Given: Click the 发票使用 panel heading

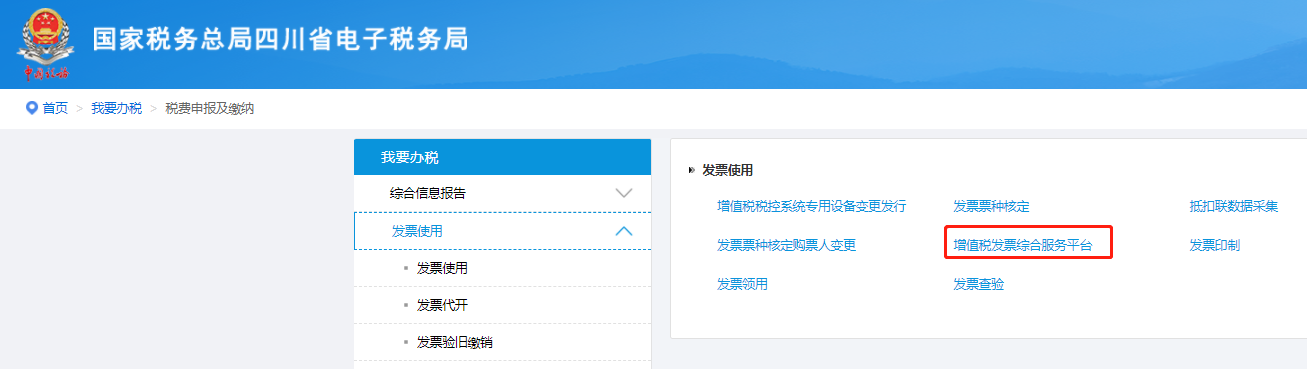Looking at the screenshot, I should click(728, 170).
